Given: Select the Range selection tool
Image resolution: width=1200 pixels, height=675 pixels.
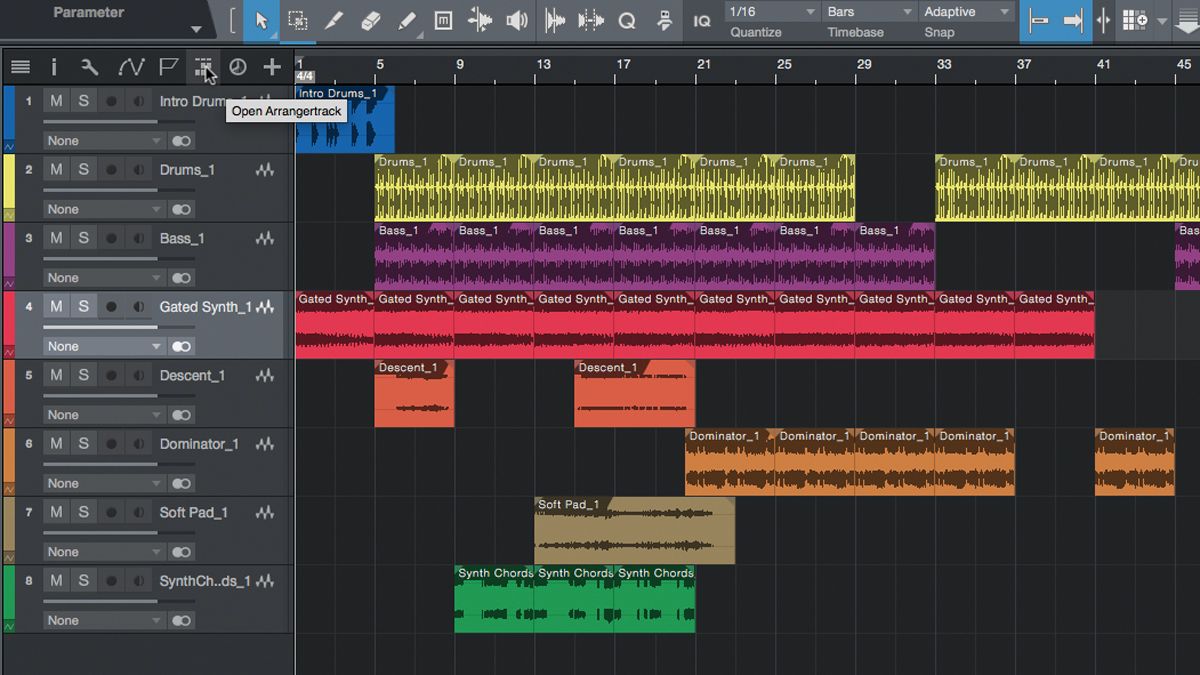Looking at the screenshot, I should [x=298, y=20].
